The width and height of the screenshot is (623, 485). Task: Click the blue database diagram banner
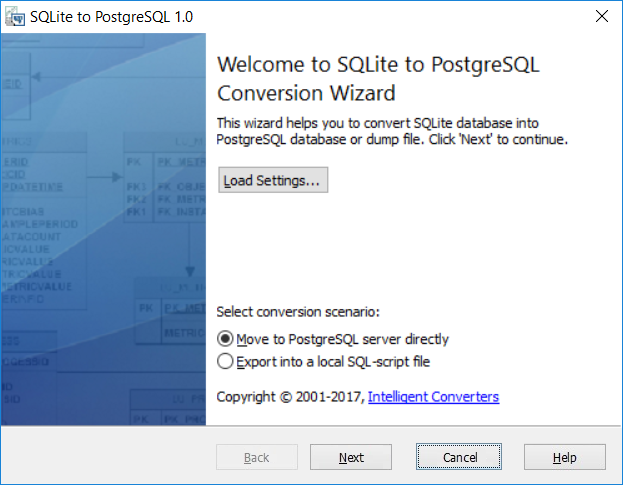pos(103,229)
